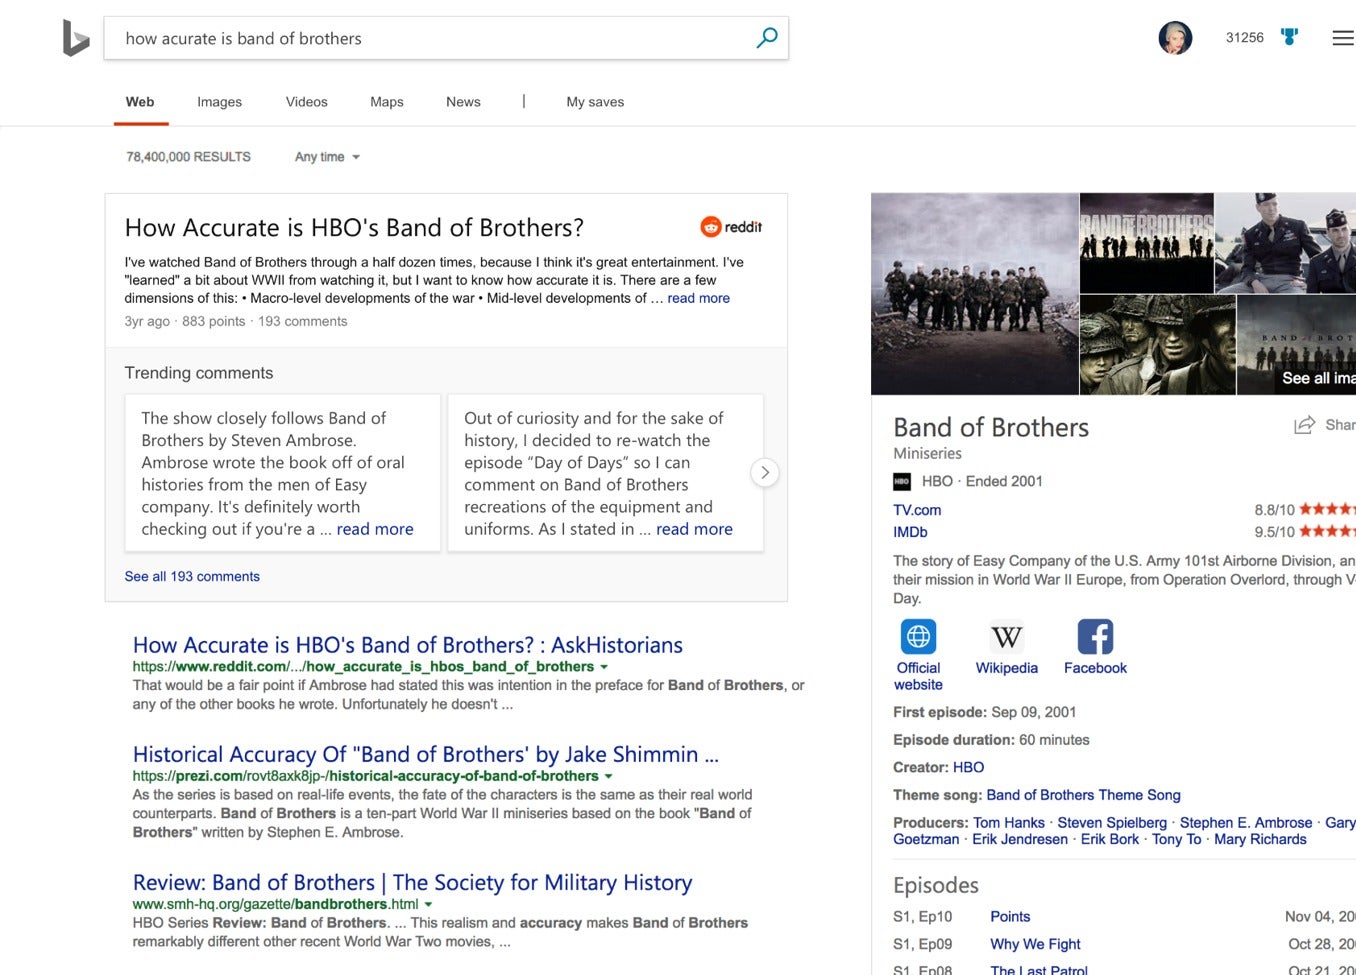This screenshot has width=1356, height=975.
Task: Open Tom Hanks producer link
Action: coord(1009,822)
